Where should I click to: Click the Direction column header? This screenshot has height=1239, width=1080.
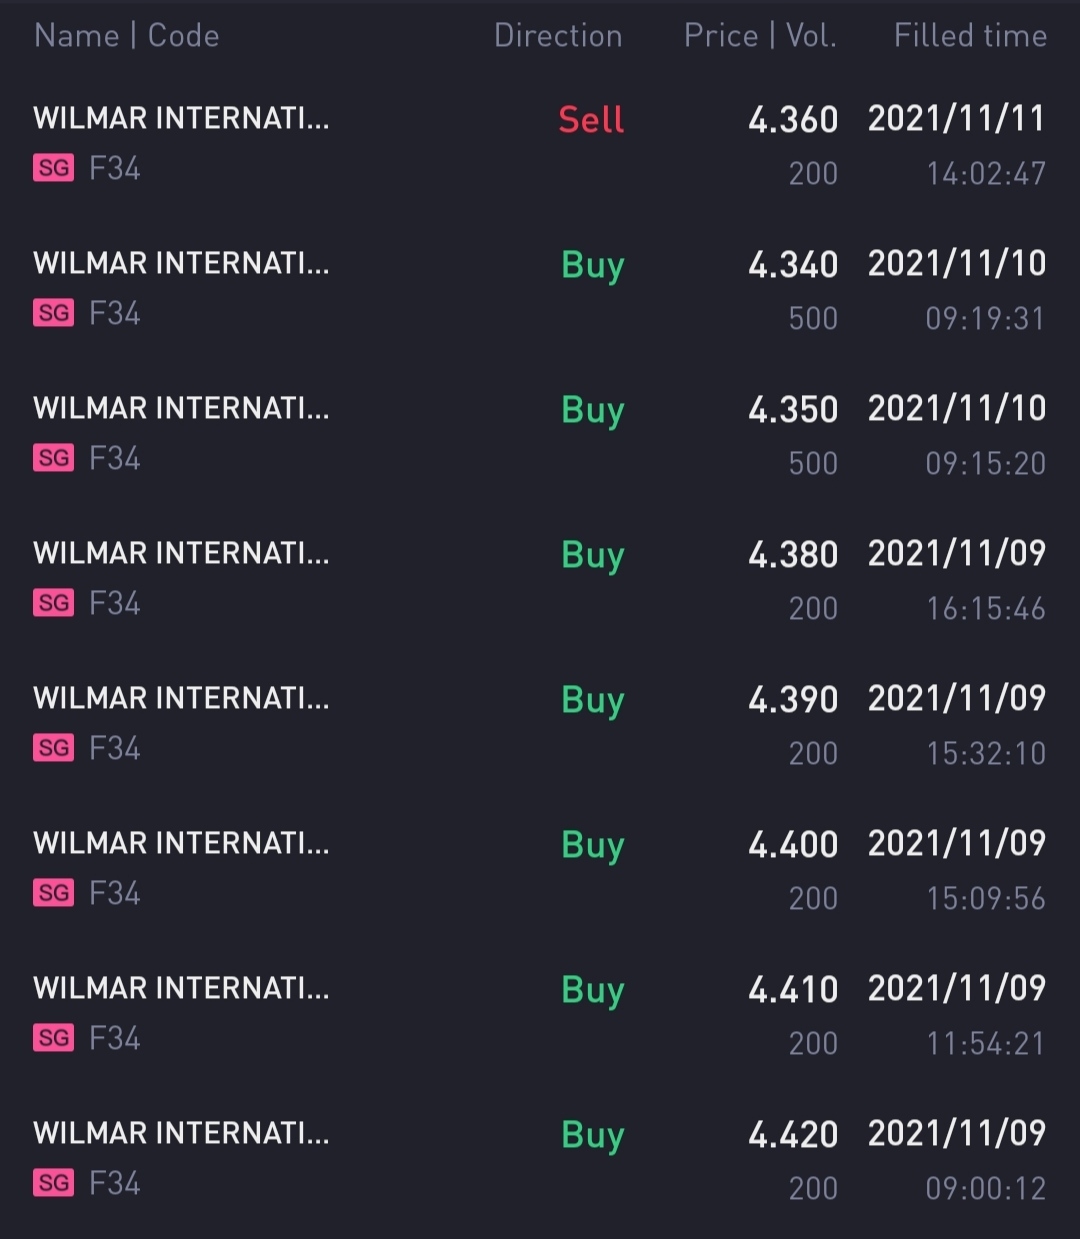pyautogui.click(x=558, y=36)
